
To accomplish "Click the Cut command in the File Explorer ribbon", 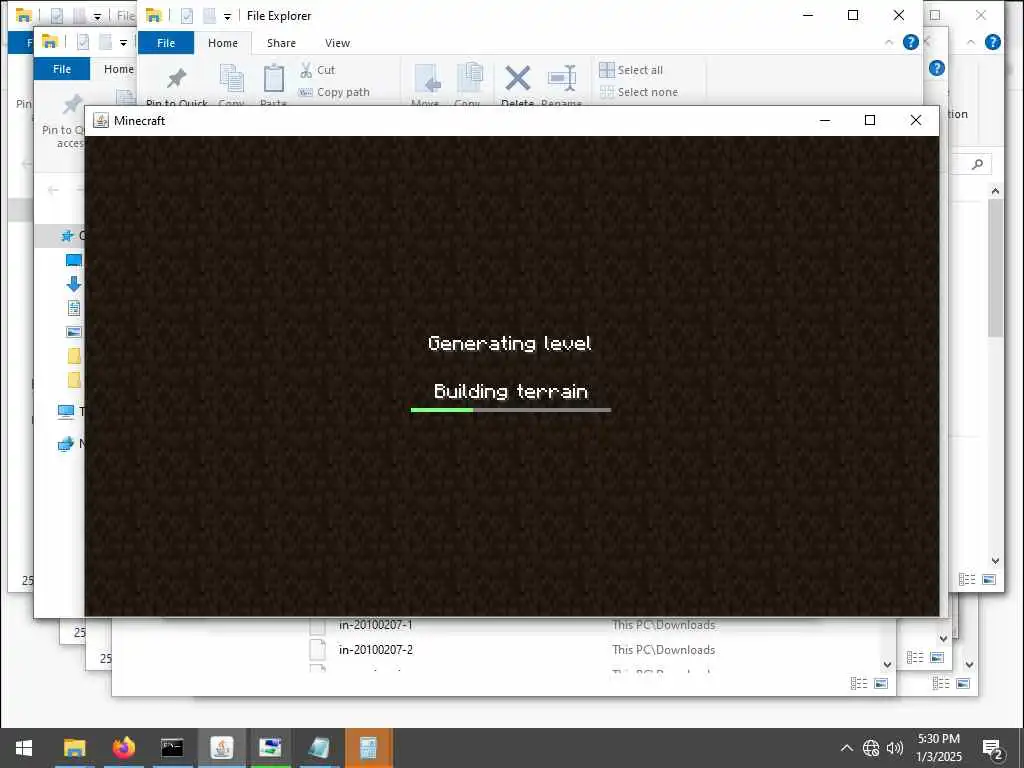I will click(x=317, y=70).
